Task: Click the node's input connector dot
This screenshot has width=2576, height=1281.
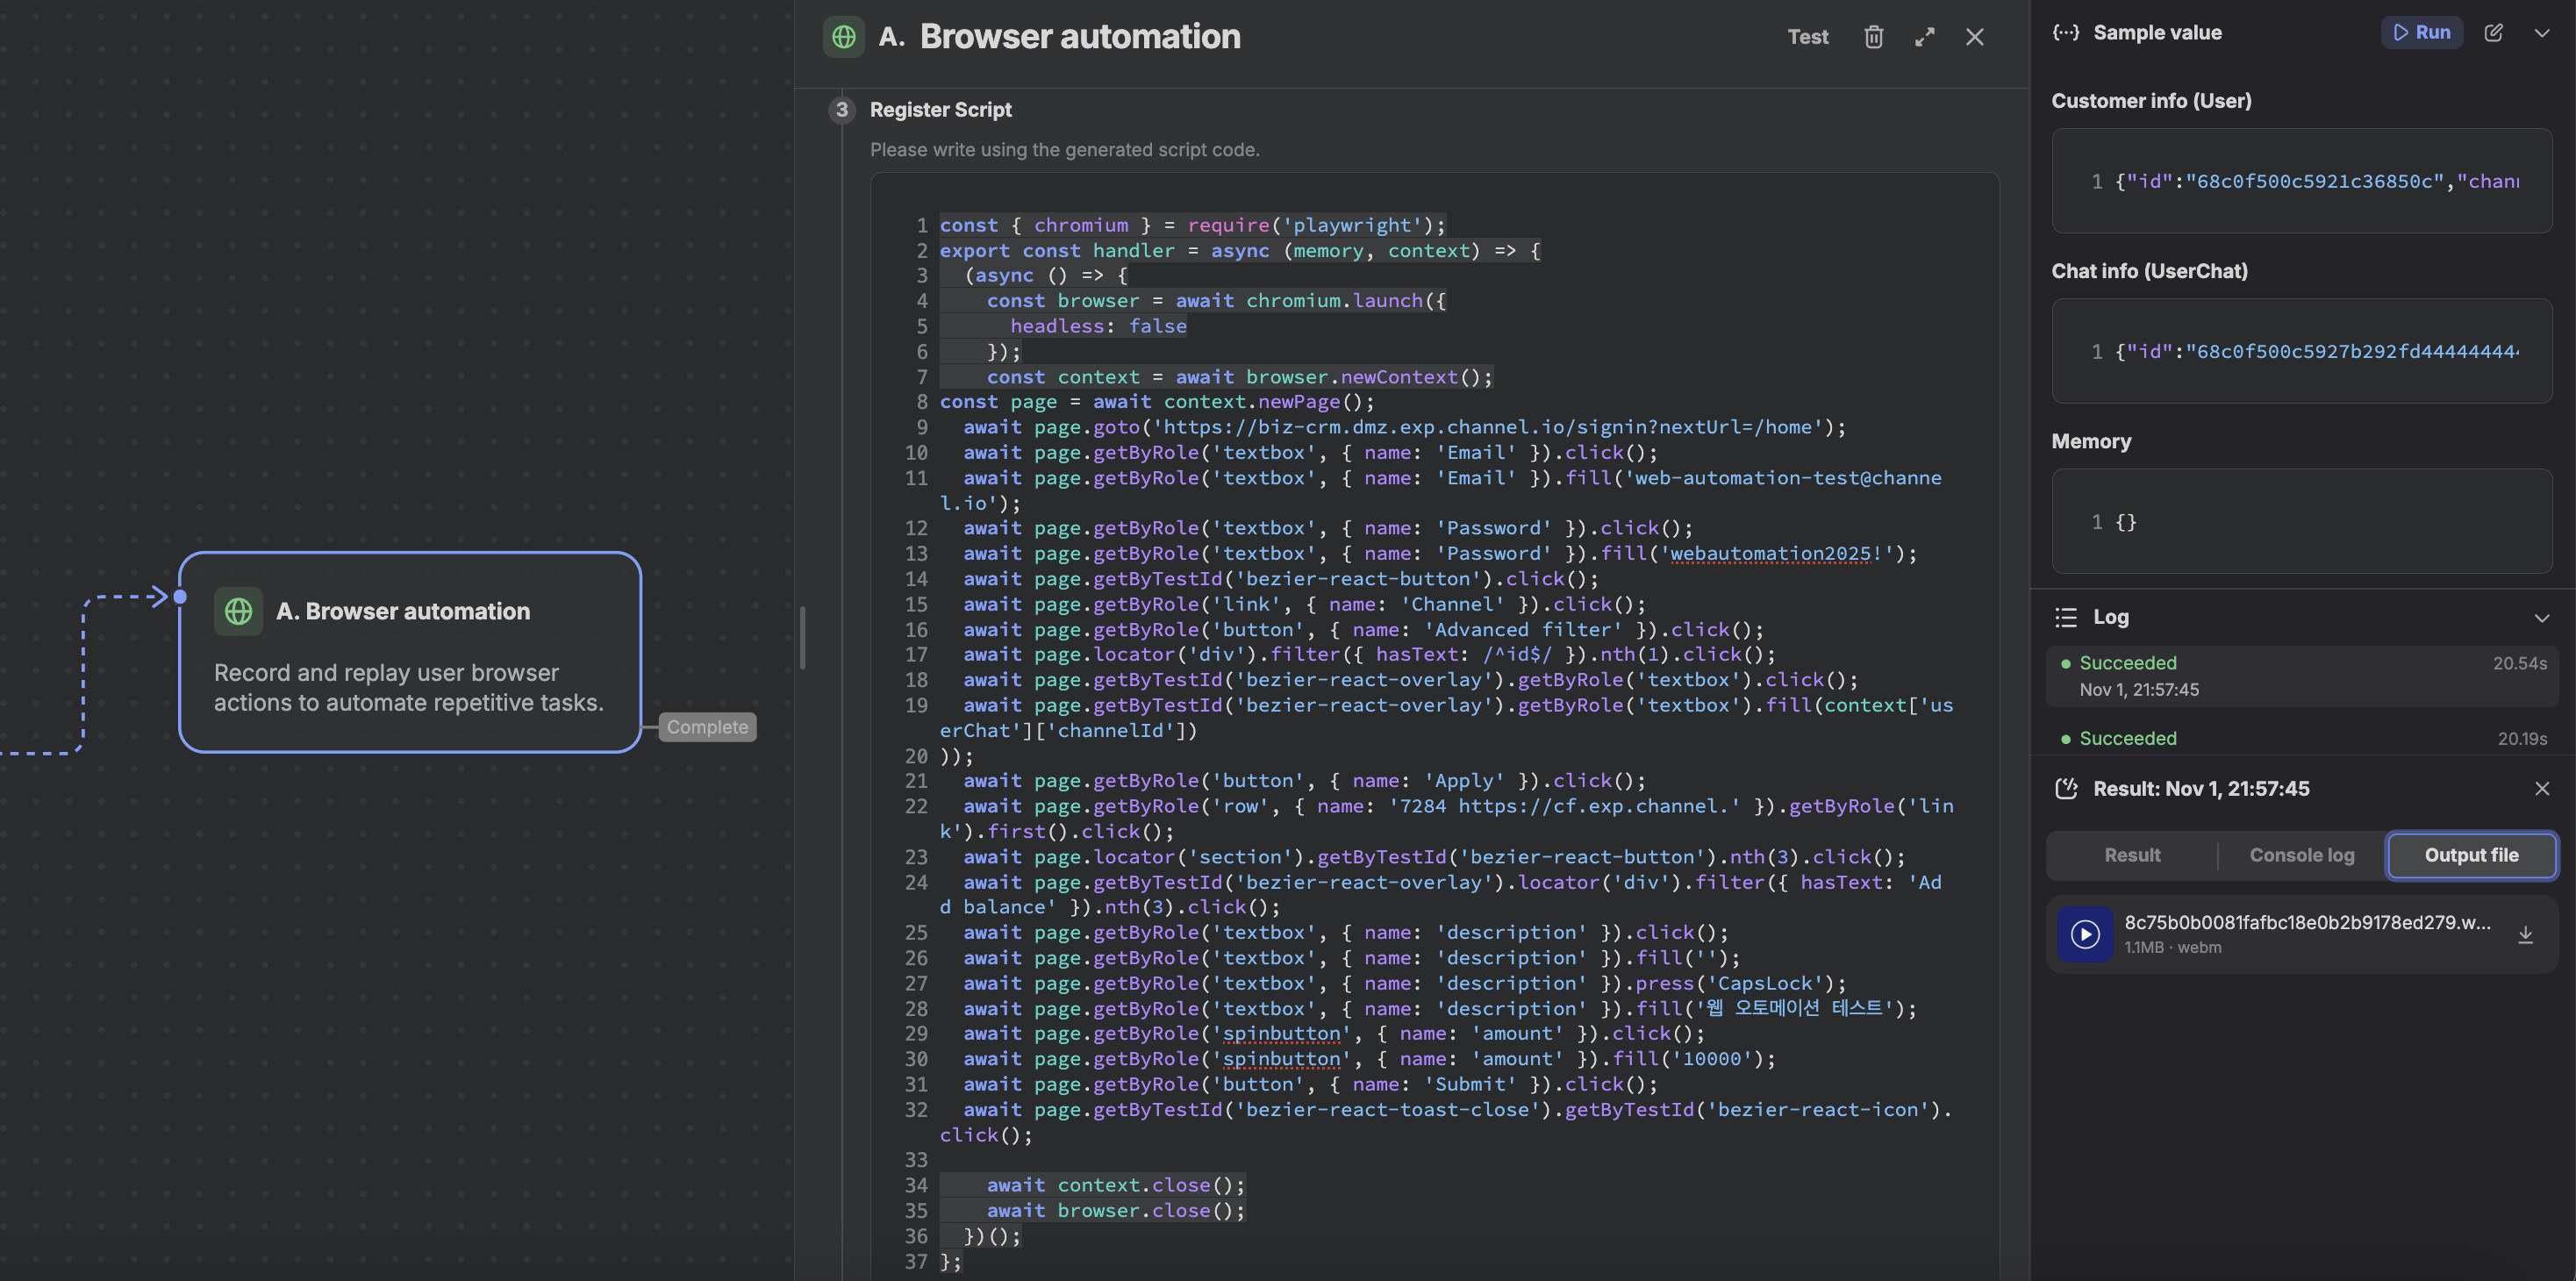Action: click(x=180, y=597)
